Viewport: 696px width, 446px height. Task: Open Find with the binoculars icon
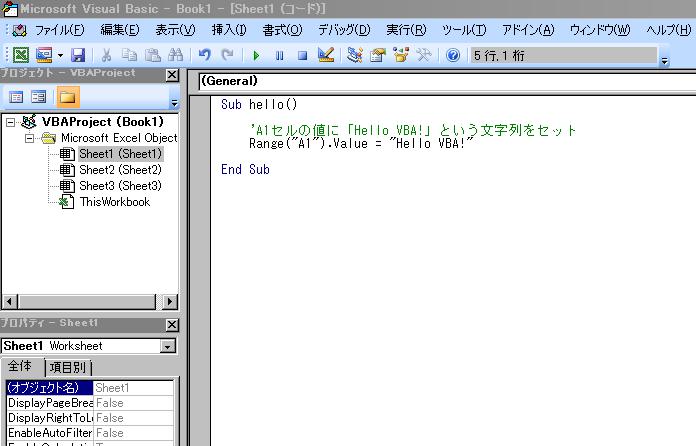point(176,55)
